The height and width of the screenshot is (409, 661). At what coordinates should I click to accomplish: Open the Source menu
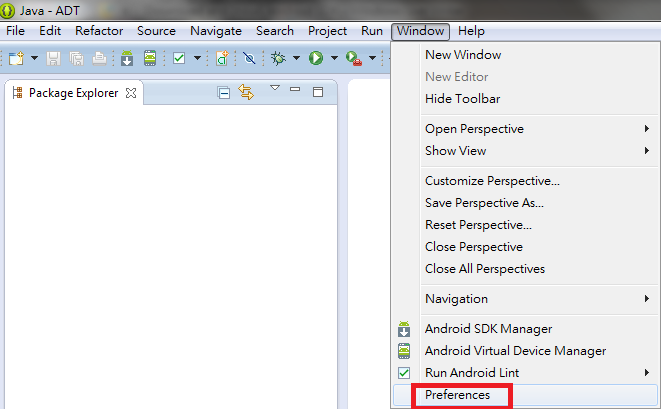tap(156, 31)
